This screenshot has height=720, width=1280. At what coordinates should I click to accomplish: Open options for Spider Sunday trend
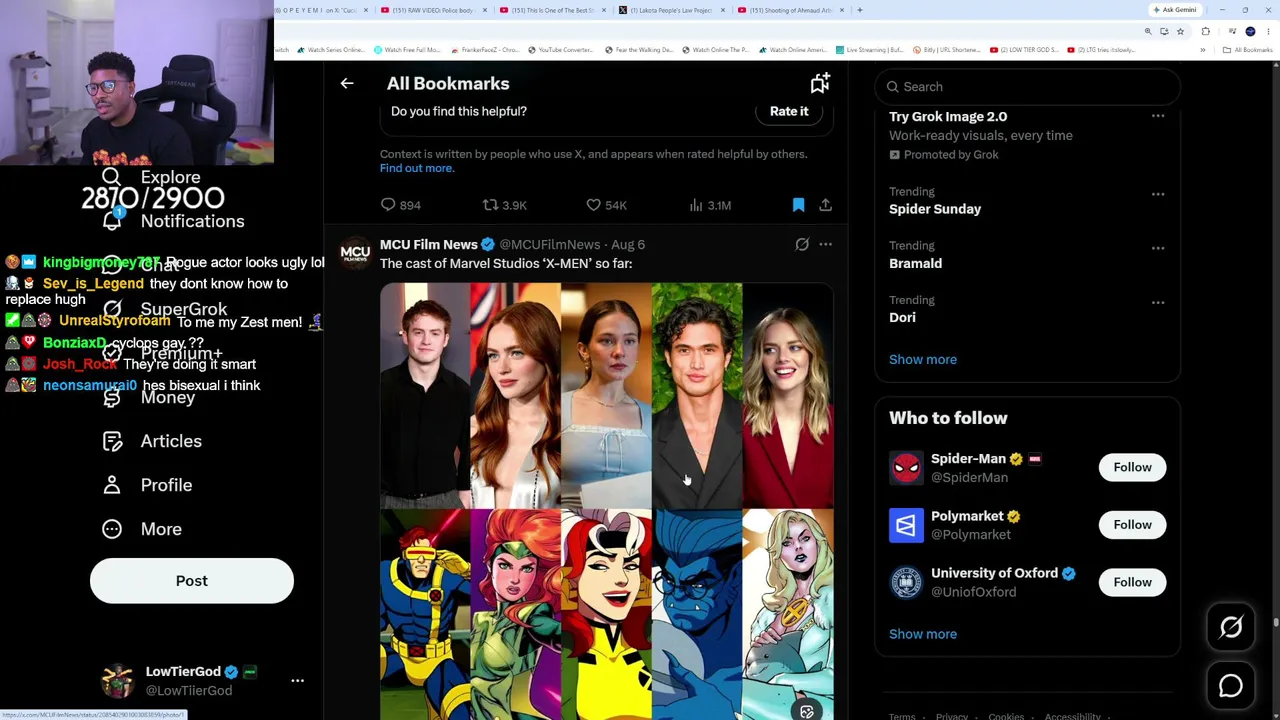pos(1158,194)
